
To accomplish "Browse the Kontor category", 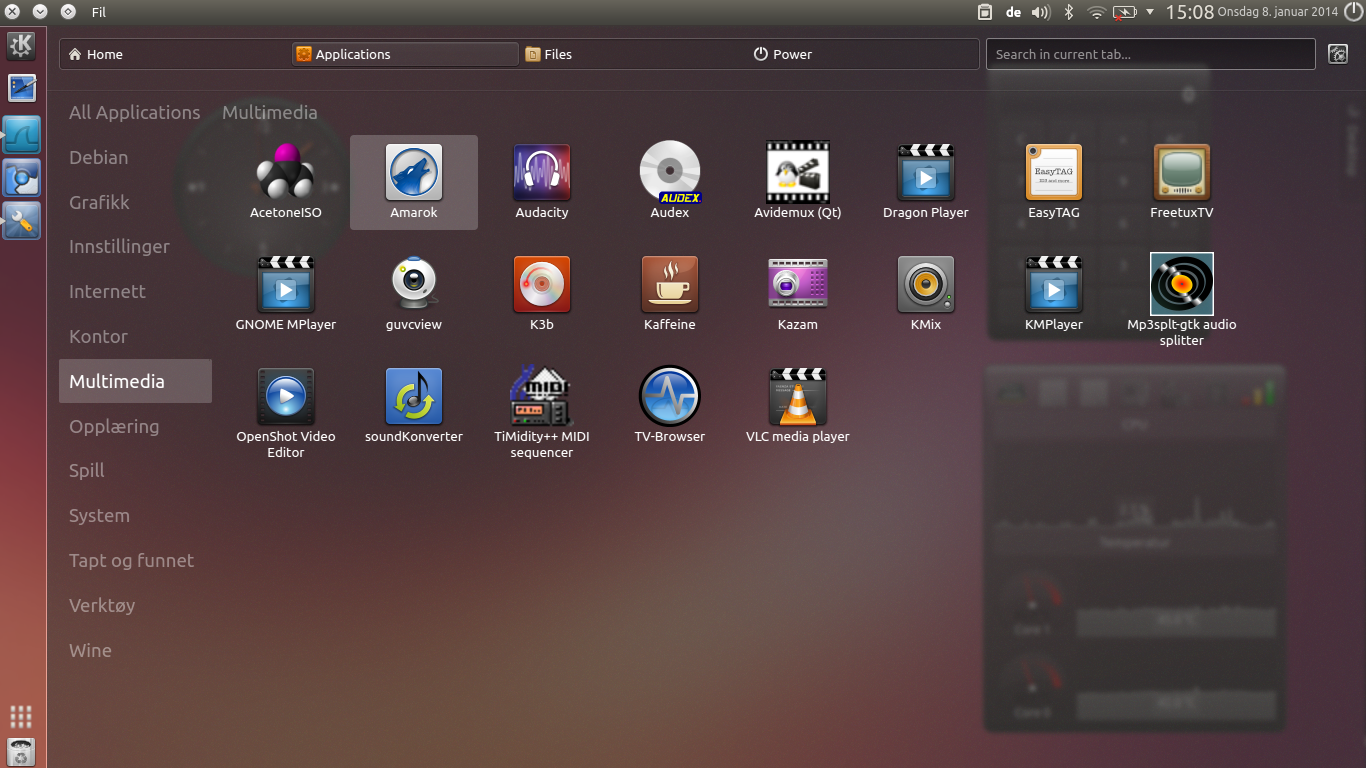I will 135,337.
